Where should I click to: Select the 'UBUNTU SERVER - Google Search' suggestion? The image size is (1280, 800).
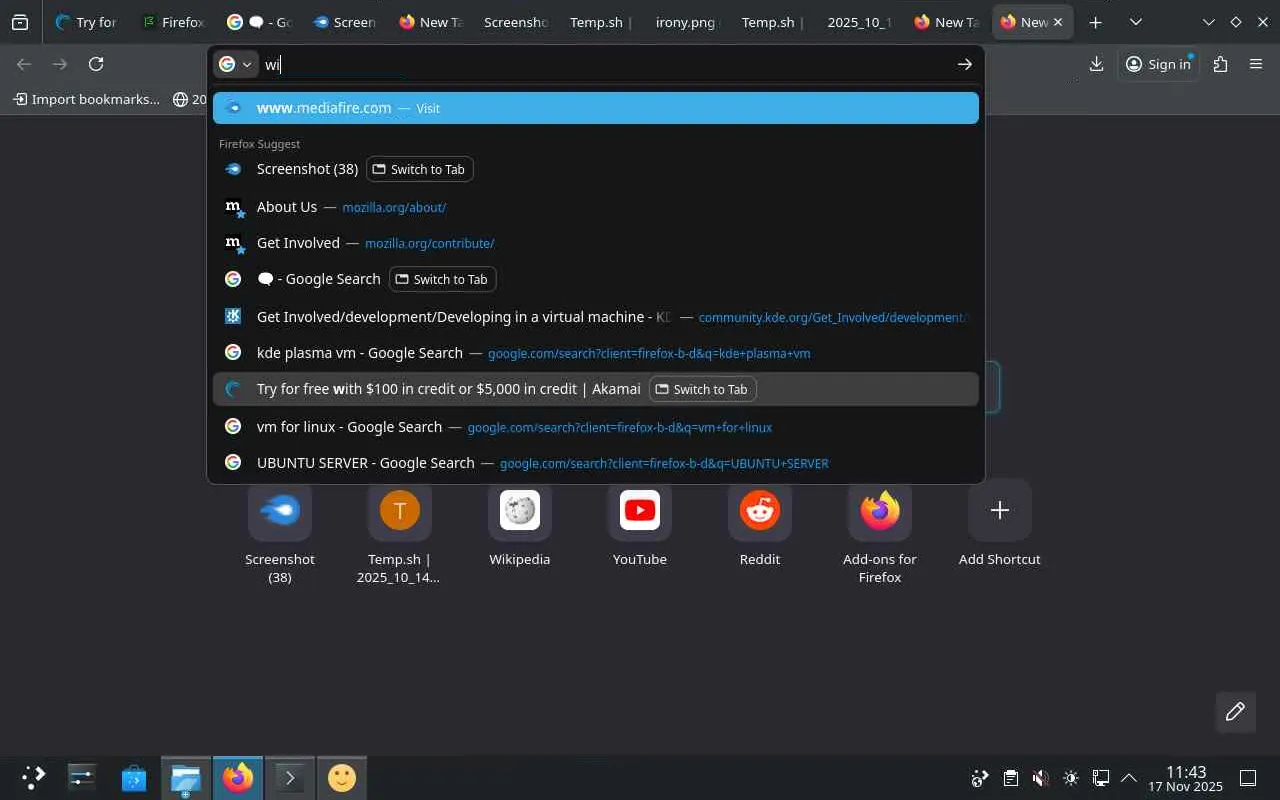click(x=596, y=463)
